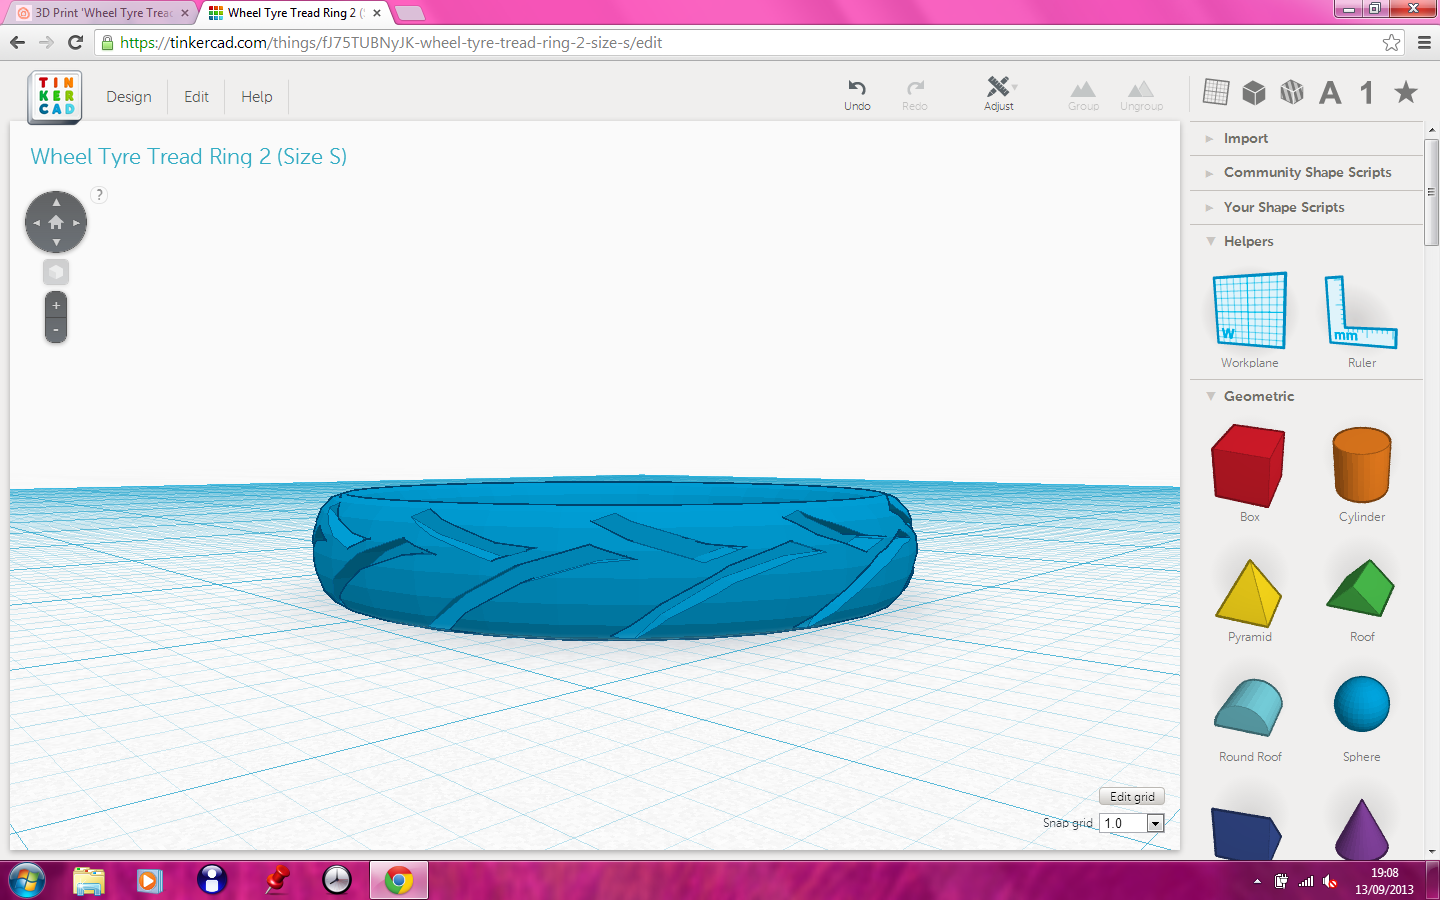
Task: Click the Tinkercad logo
Action: 56,97
